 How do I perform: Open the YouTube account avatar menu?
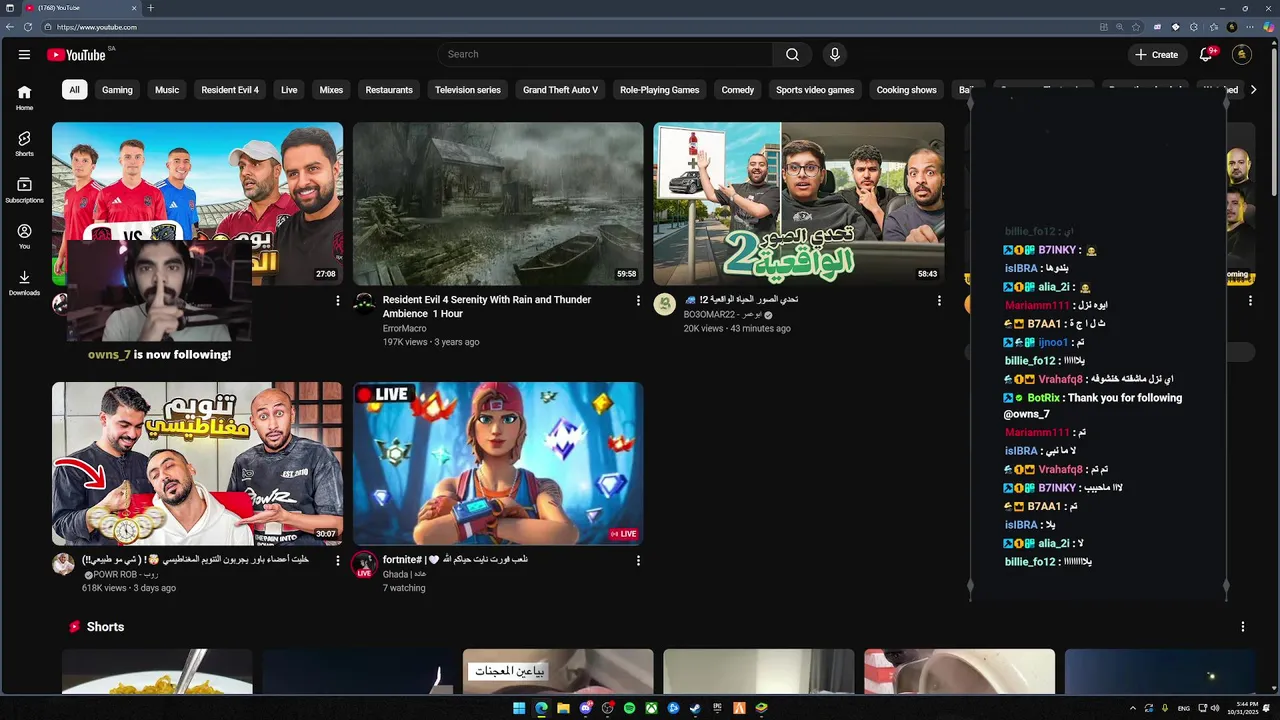(1242, 54)
